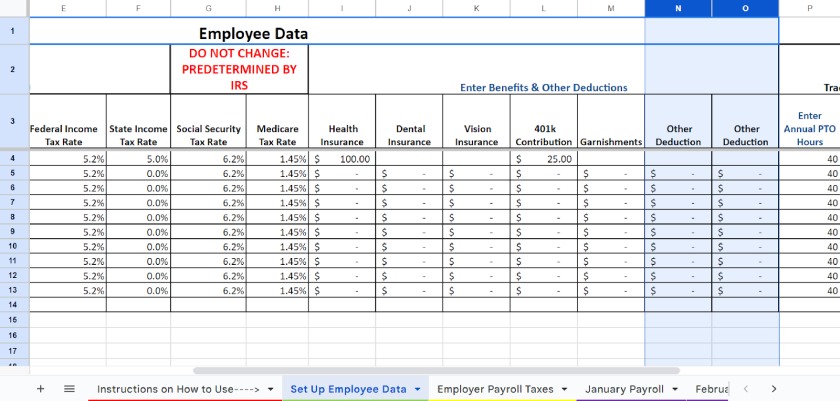This screenshot has width=840, height=401.
Task: Select row 13 header
Action: [x=14, y=290]
